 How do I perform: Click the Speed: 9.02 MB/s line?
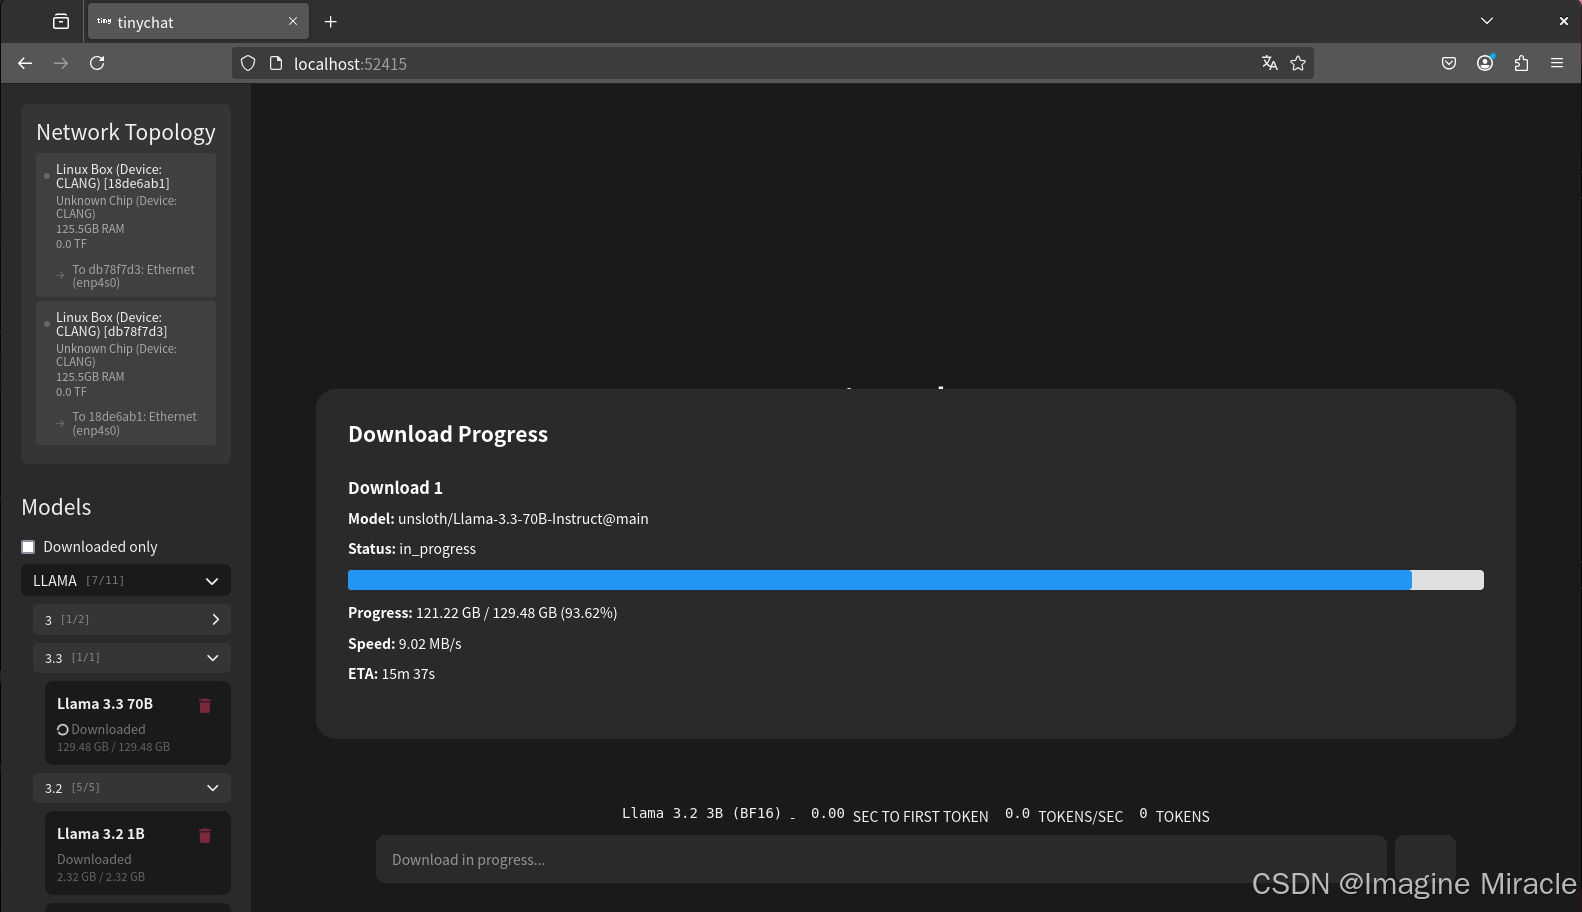tap(405, 643)
